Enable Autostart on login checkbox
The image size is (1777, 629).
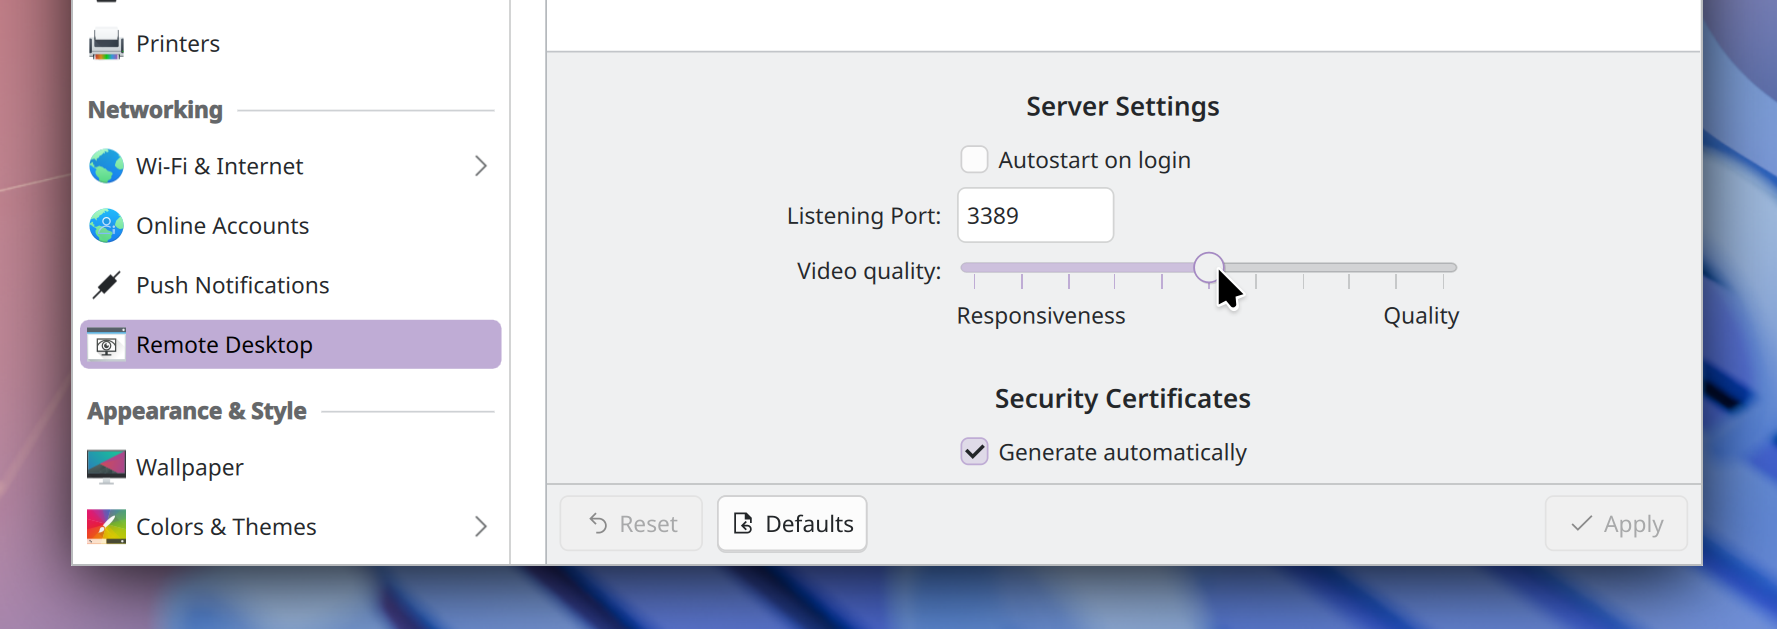pos(974,160)
